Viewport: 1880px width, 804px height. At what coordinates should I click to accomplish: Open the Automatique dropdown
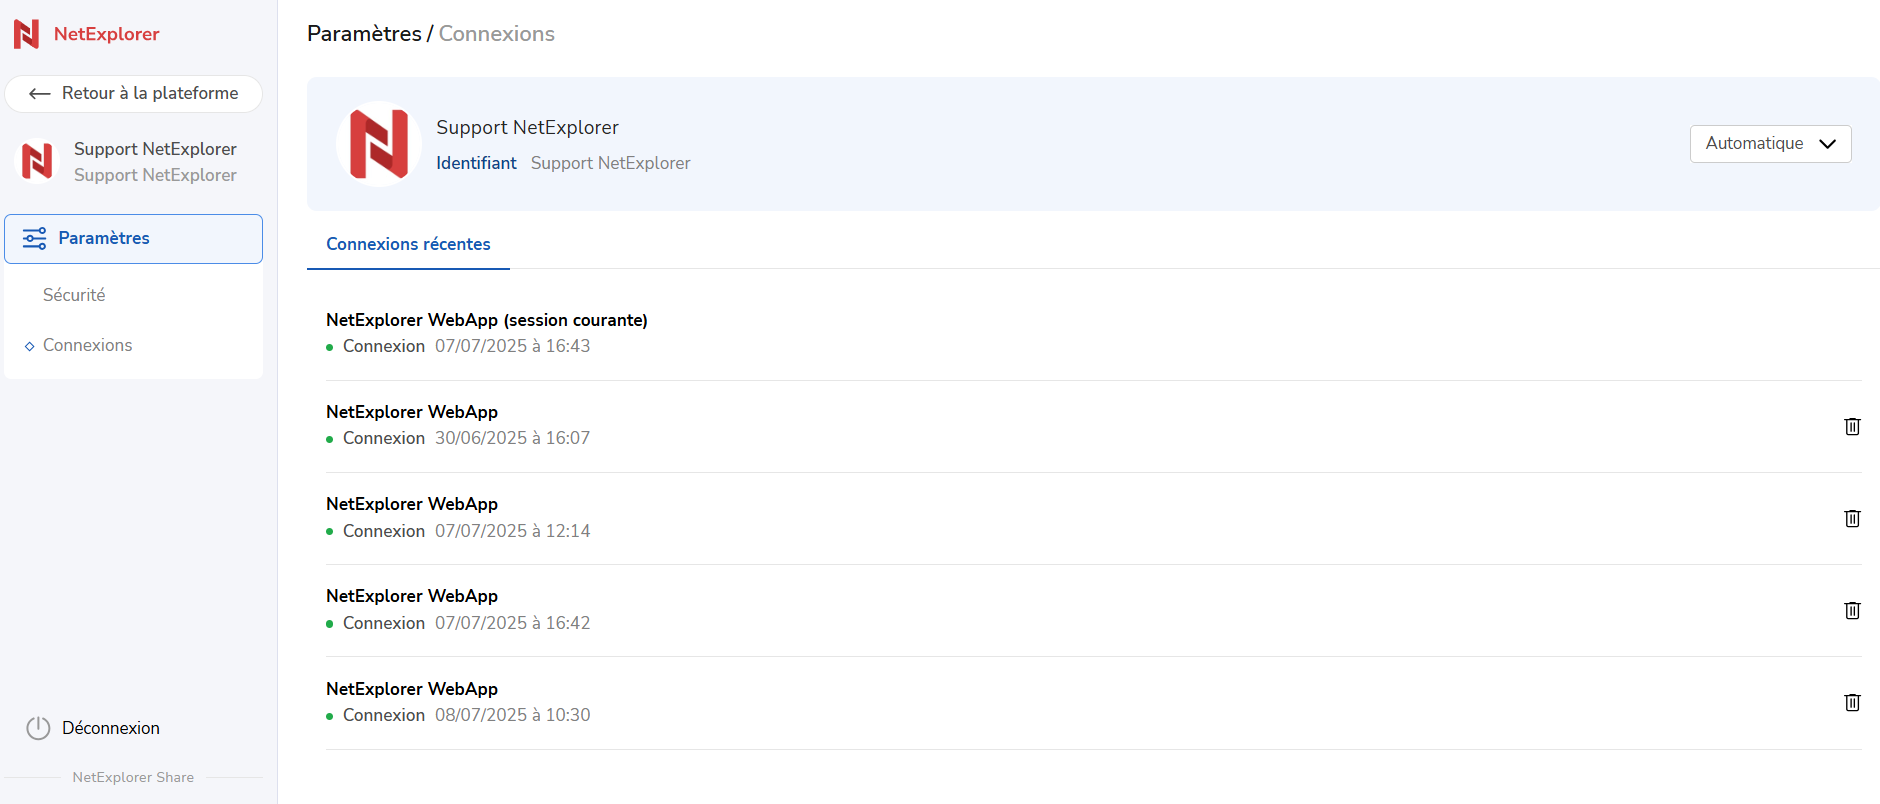1770,143
